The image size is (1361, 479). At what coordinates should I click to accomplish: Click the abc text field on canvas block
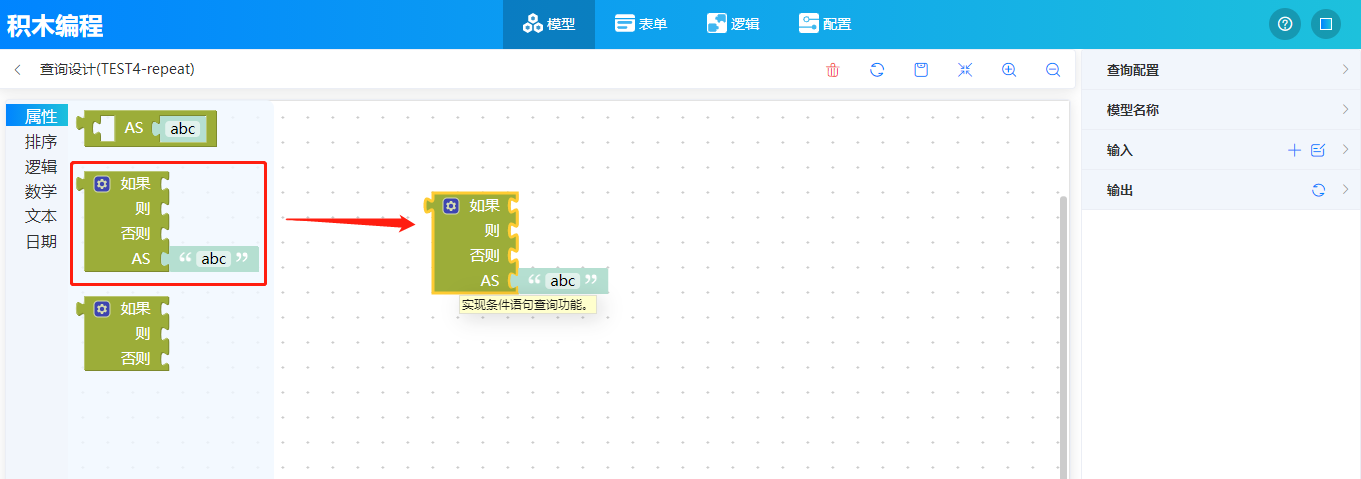point(563,281)
